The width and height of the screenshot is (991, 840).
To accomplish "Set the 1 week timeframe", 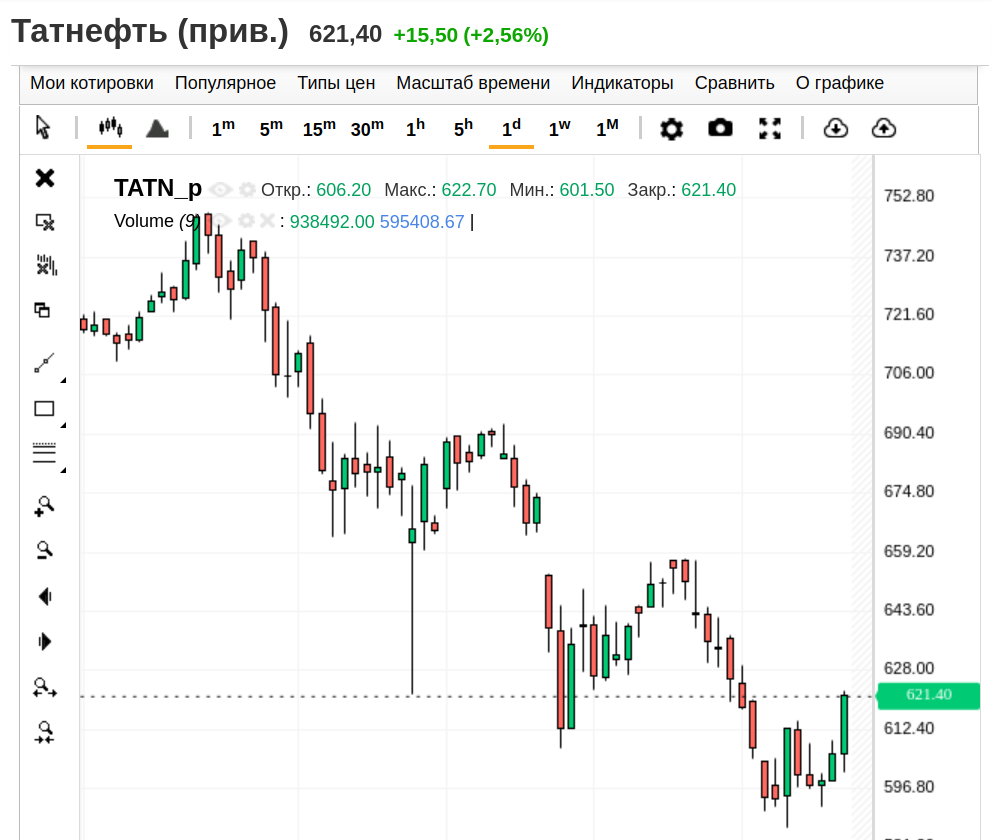I will 559,128.
